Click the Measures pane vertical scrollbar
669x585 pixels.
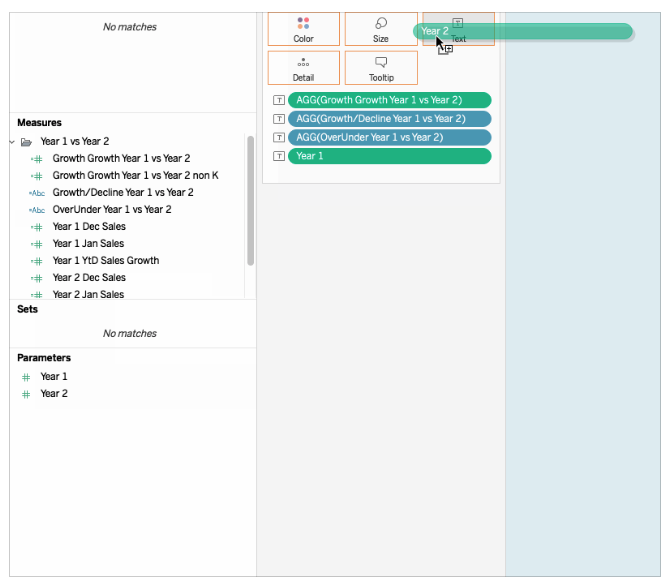tap(250, 200)
